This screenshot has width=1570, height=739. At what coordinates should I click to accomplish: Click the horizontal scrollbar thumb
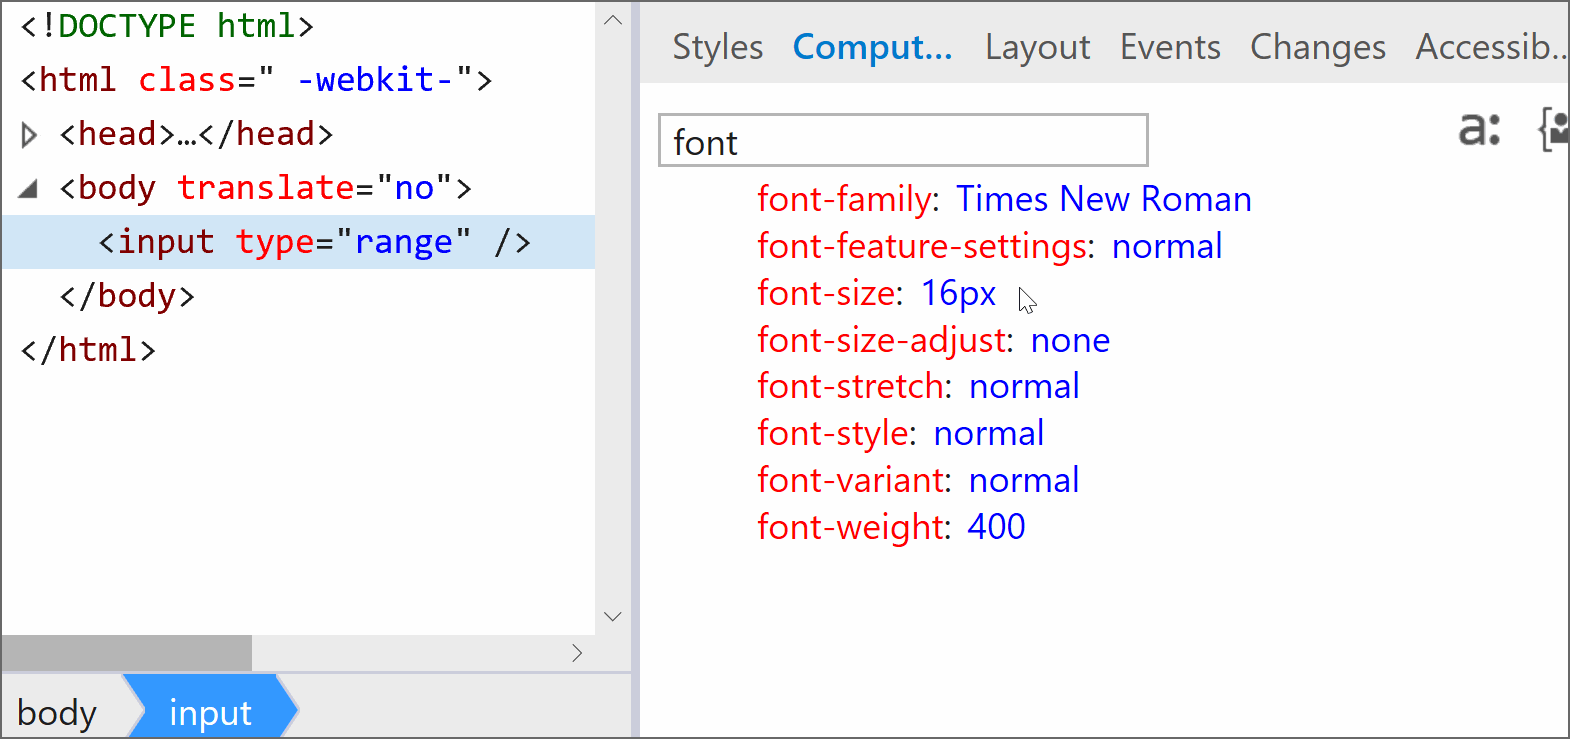coord(127,653)
